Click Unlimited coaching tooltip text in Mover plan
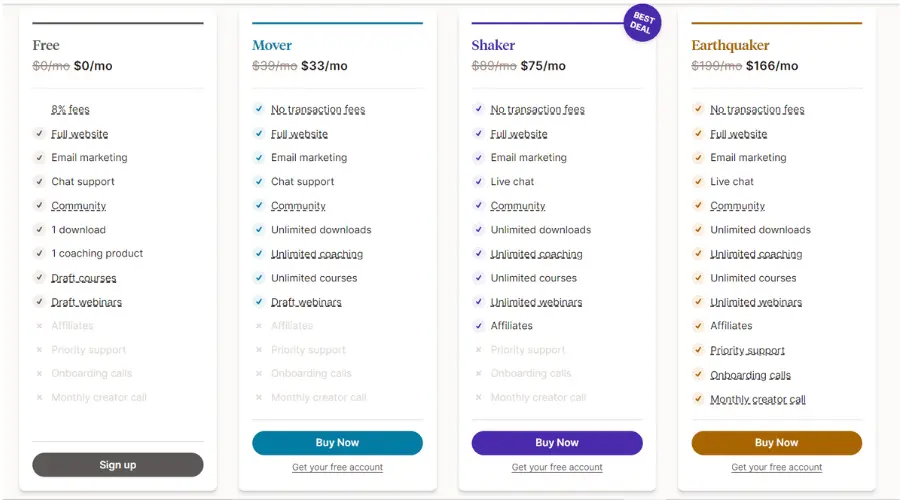 317,254
